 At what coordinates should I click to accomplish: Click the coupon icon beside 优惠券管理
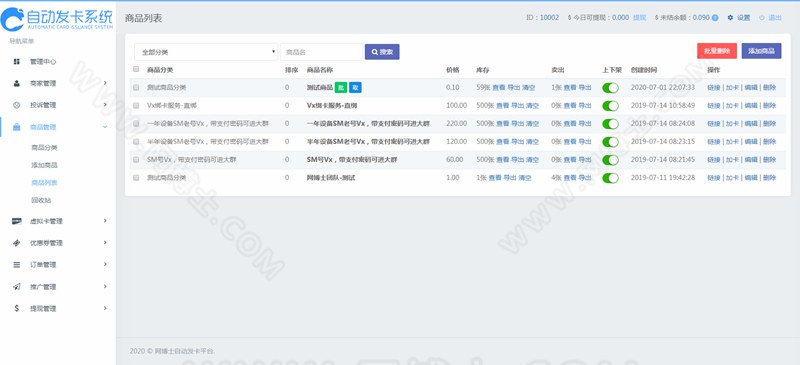17,243
